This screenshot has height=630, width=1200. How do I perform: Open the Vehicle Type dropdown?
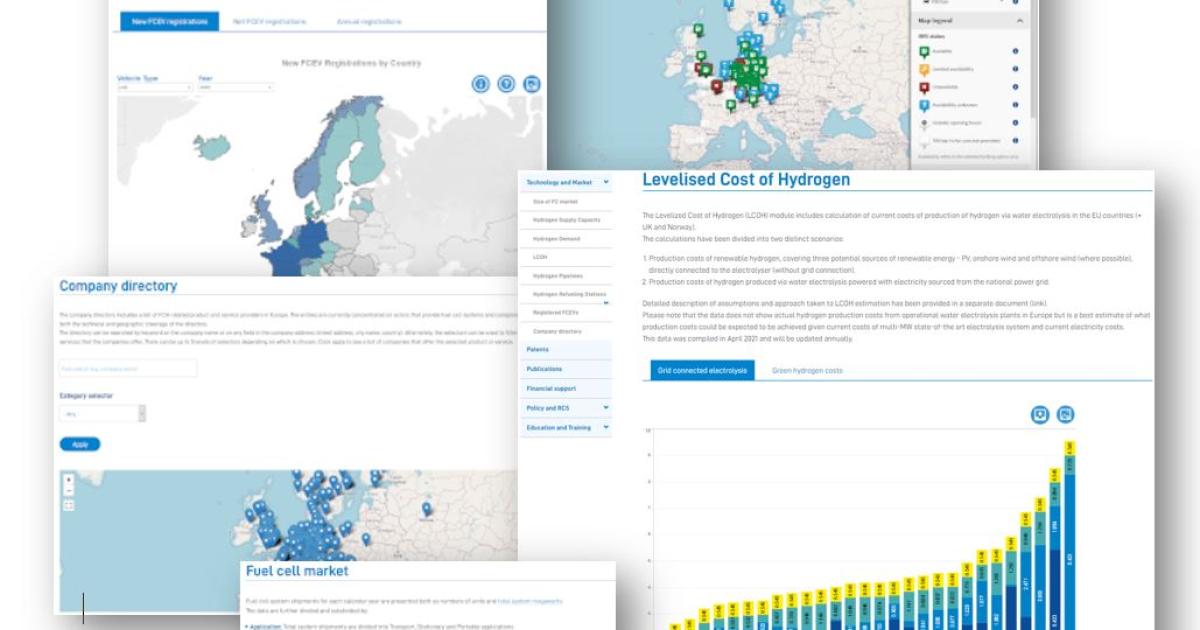pos(154,88)
